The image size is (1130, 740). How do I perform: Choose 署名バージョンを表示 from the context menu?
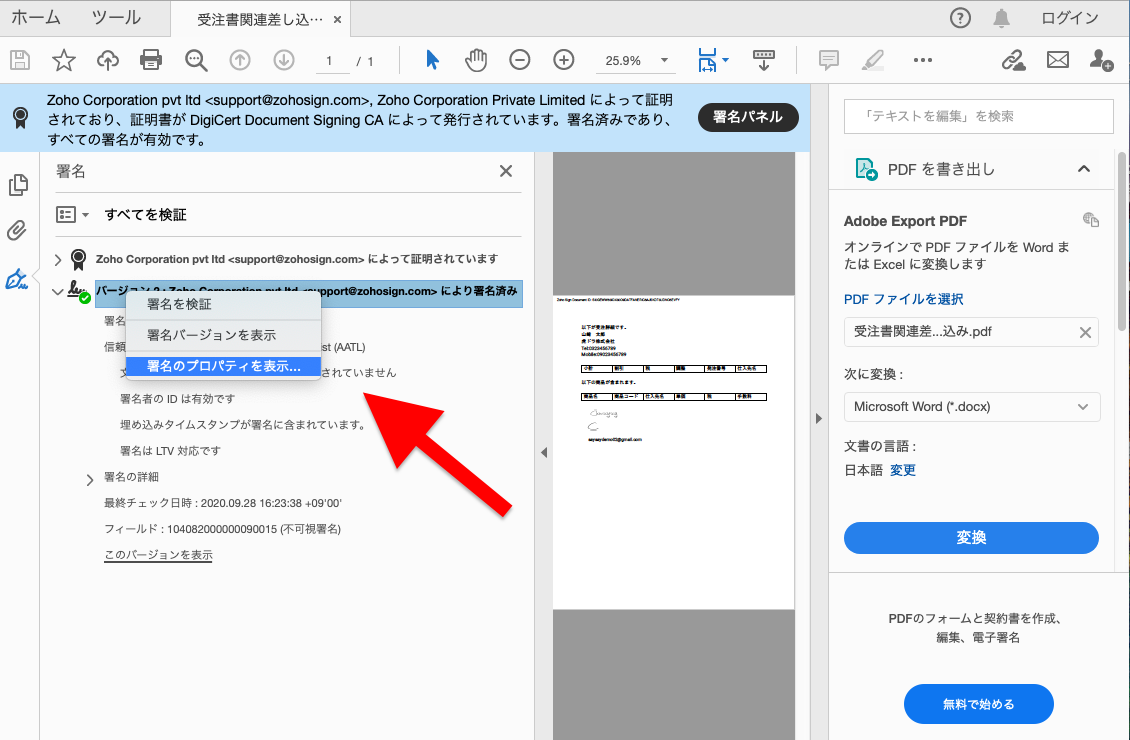pyautogui.click(x=223, y=335)
